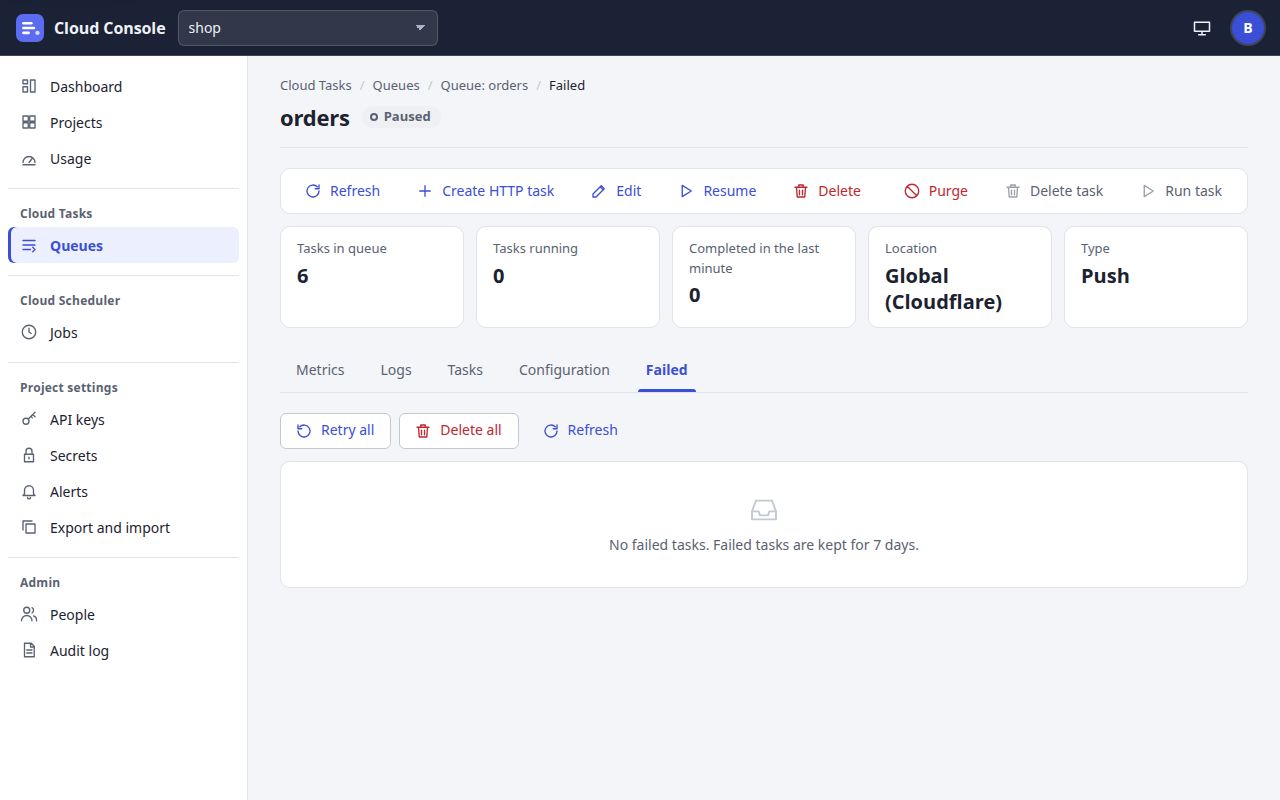Viewport: 1280px width, 800px height.
Task: Open Alerts in the sidebar
Action: (123, 492)
